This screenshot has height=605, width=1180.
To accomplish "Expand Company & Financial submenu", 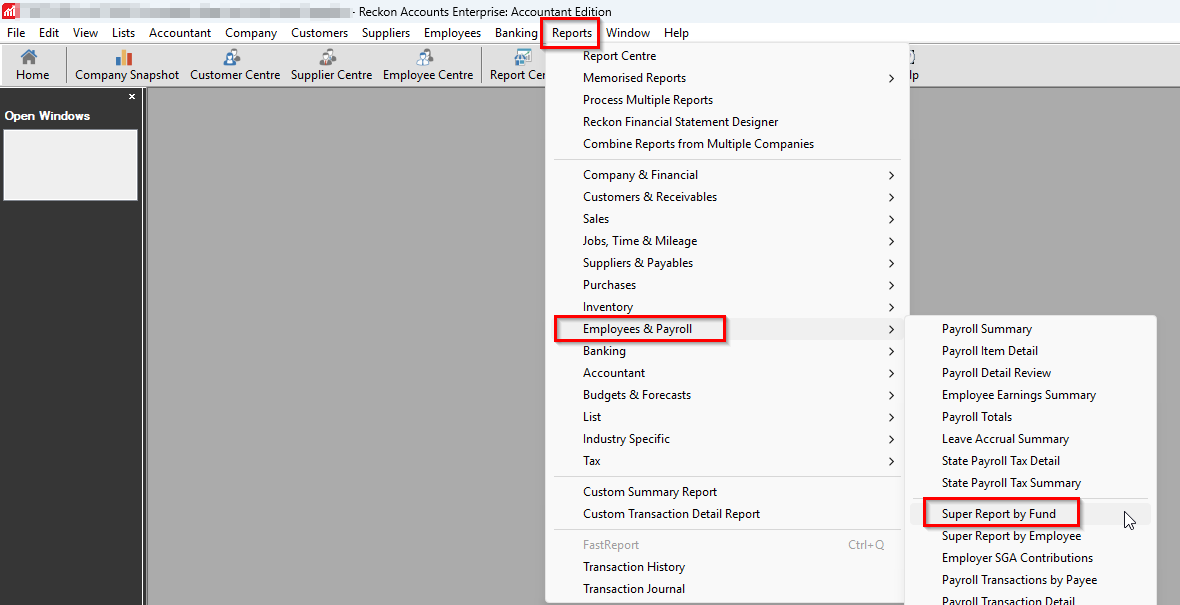I will point(727,175).
